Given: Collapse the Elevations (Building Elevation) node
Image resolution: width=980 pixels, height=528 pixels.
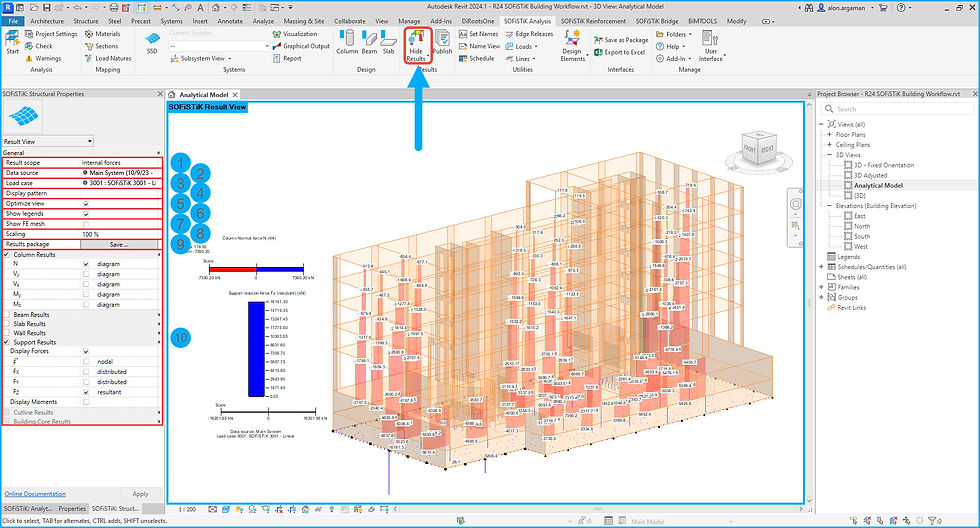Looking at the screenshot, I should (829, 206).
